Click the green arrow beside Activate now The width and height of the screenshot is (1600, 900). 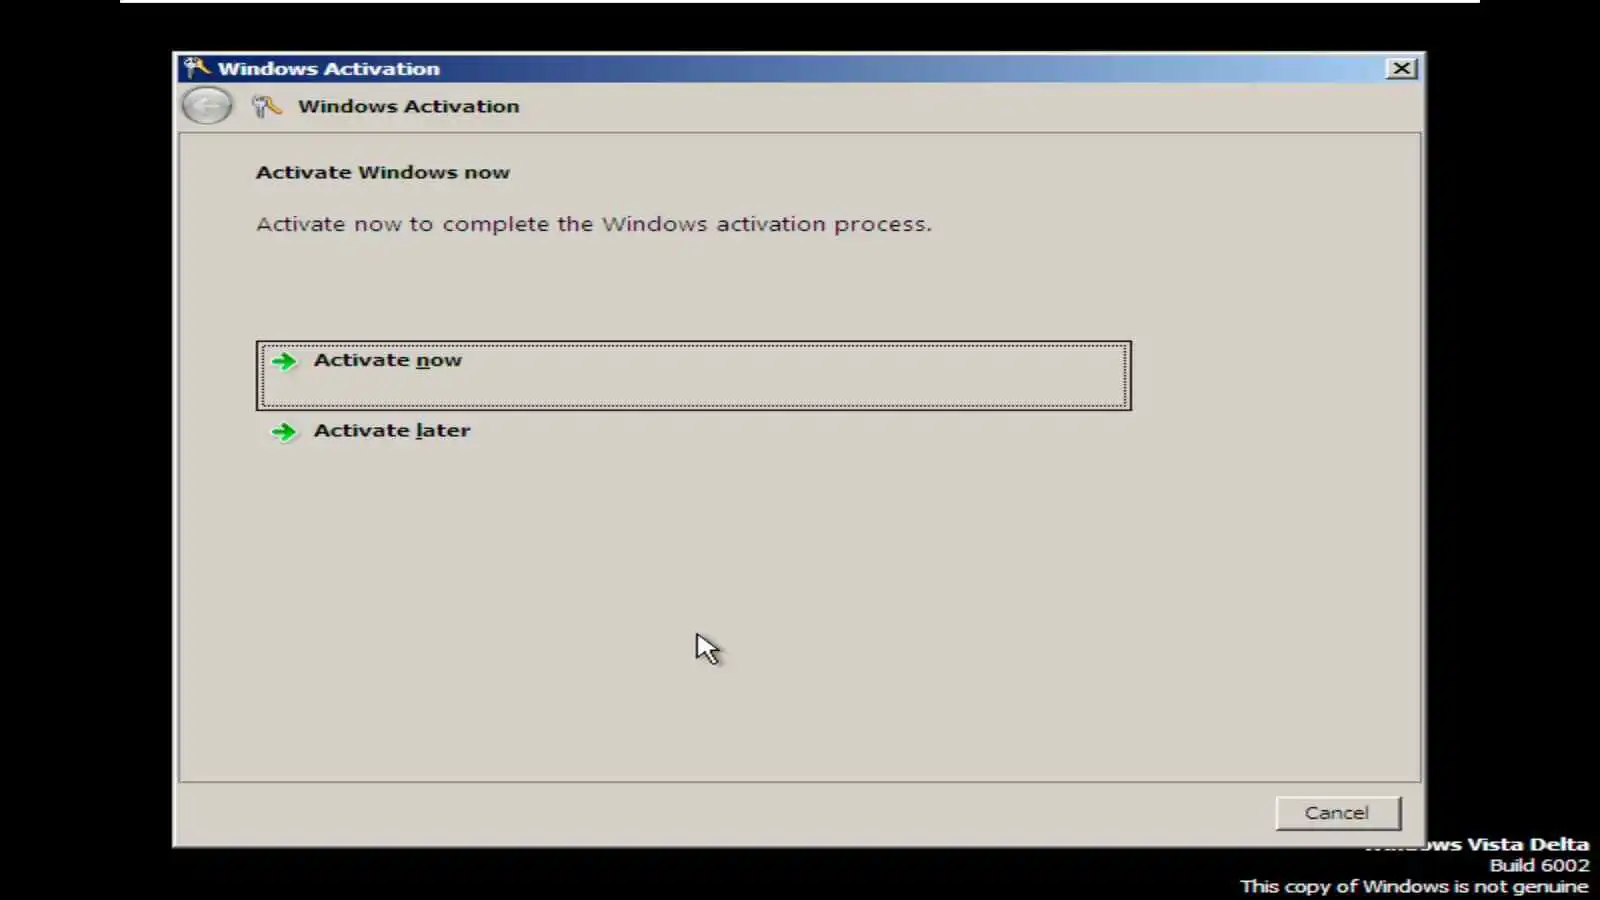[x=284, y=361]
